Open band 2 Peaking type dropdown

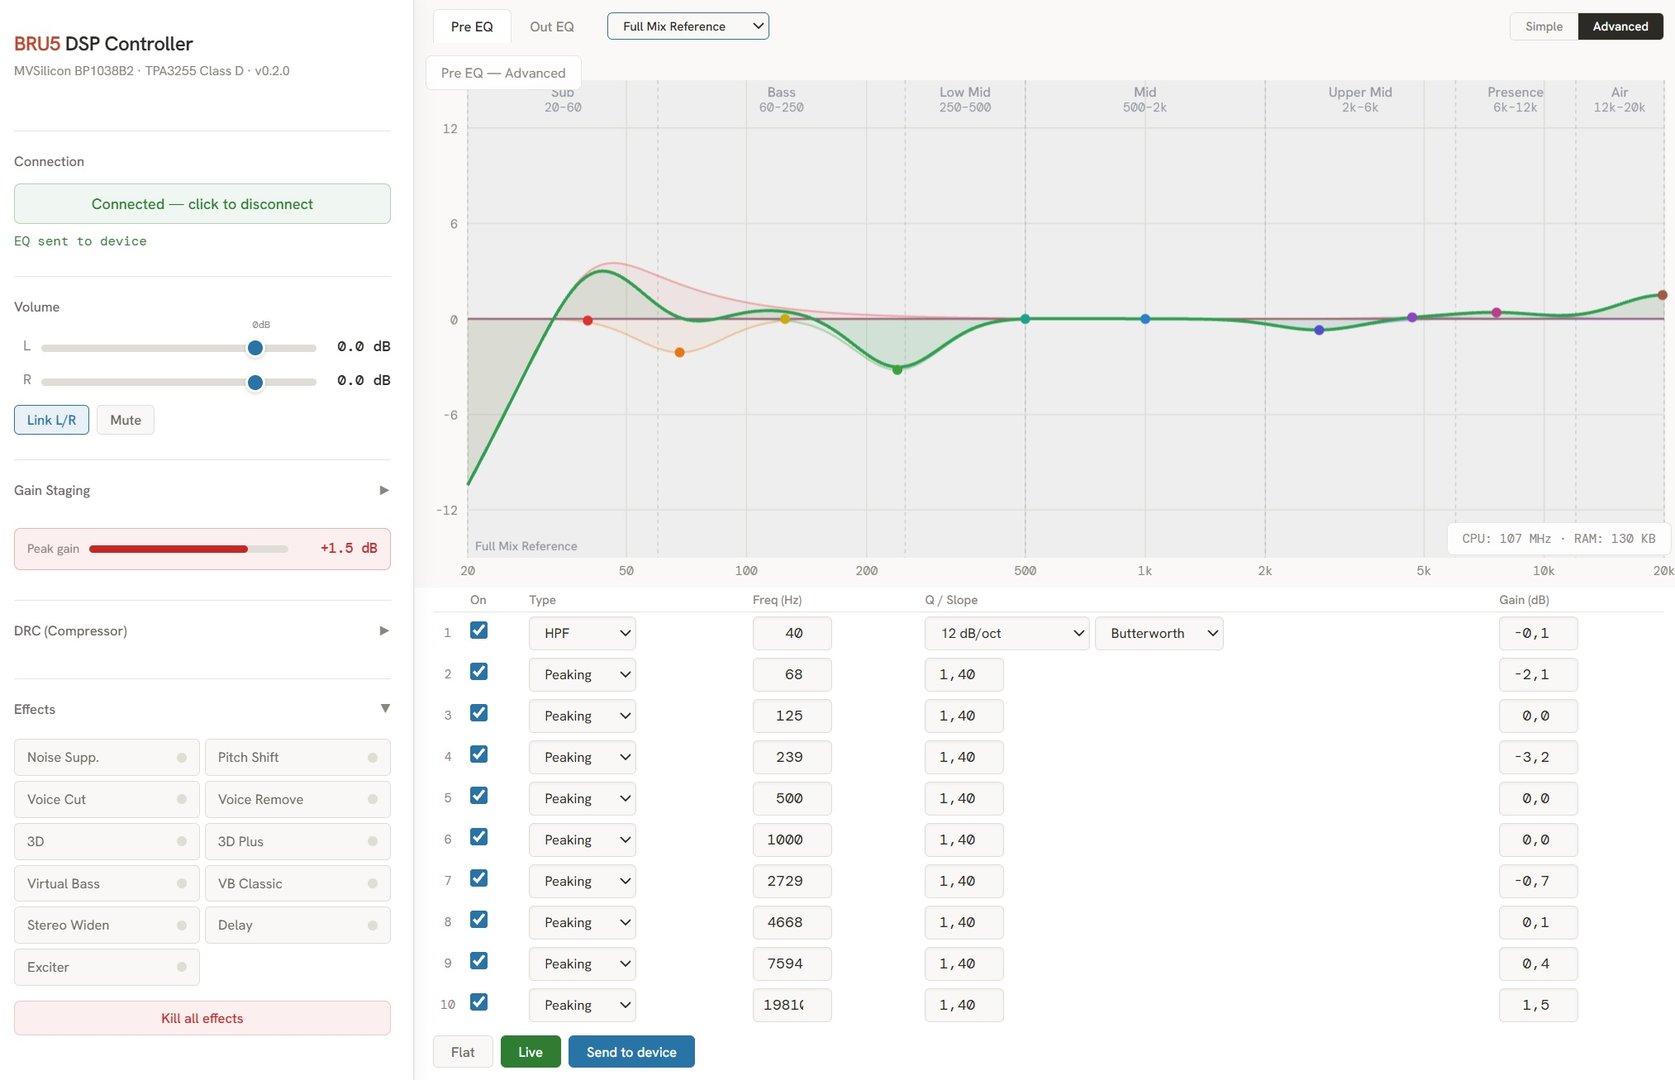pos(582,675)
